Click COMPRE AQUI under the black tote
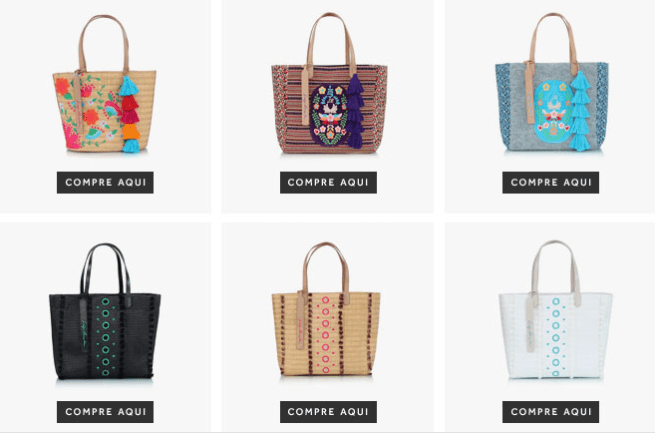The height and width of the screenshot is (433, 655). click(105, 412)
